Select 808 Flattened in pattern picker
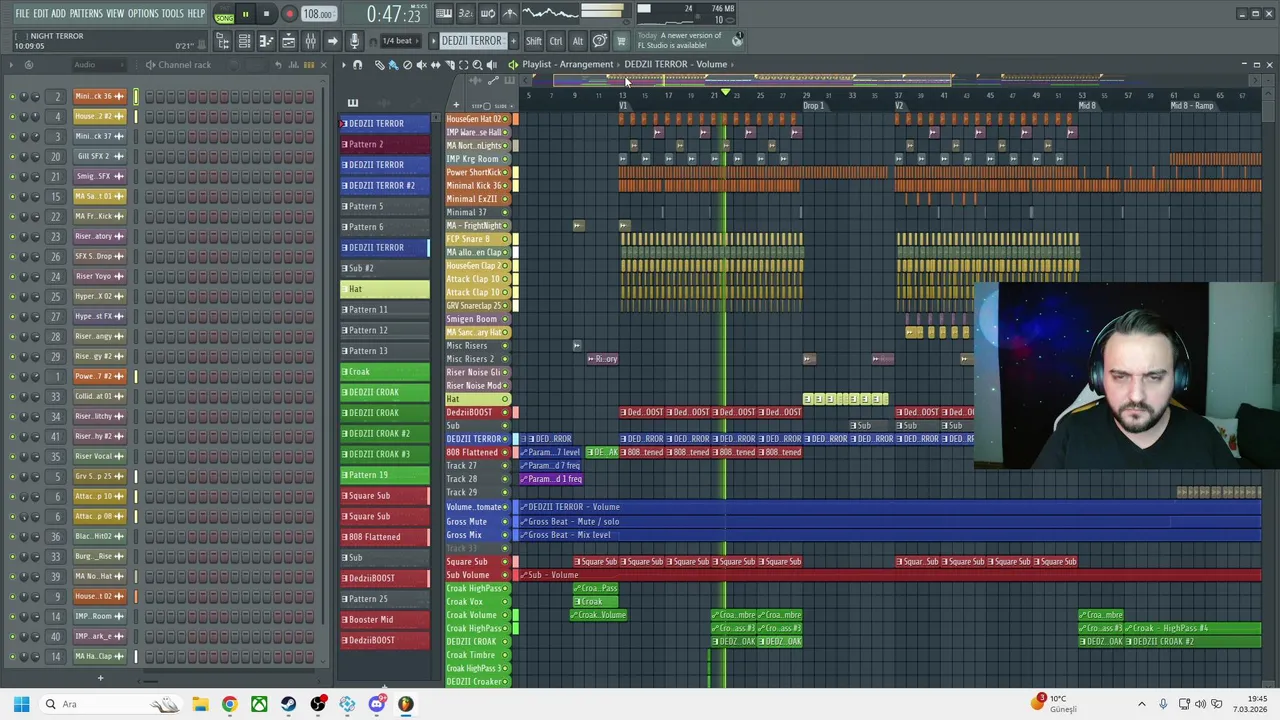Viewport: 1280px width, 720px height. (385, 537)
